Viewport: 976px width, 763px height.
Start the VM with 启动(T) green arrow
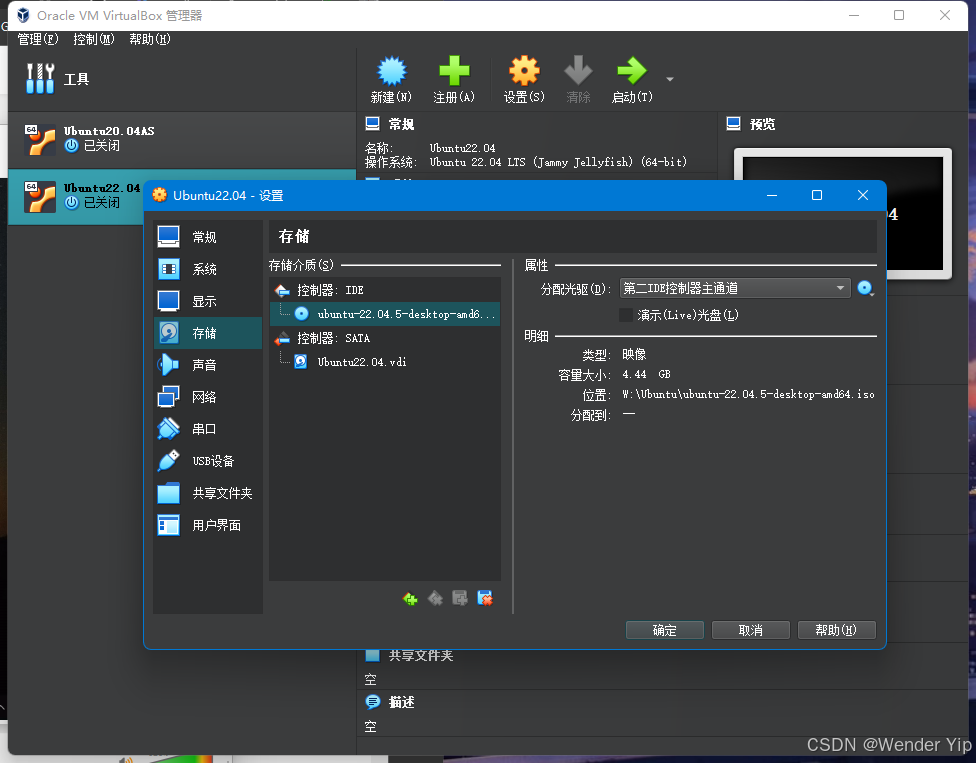pos(631,71)
